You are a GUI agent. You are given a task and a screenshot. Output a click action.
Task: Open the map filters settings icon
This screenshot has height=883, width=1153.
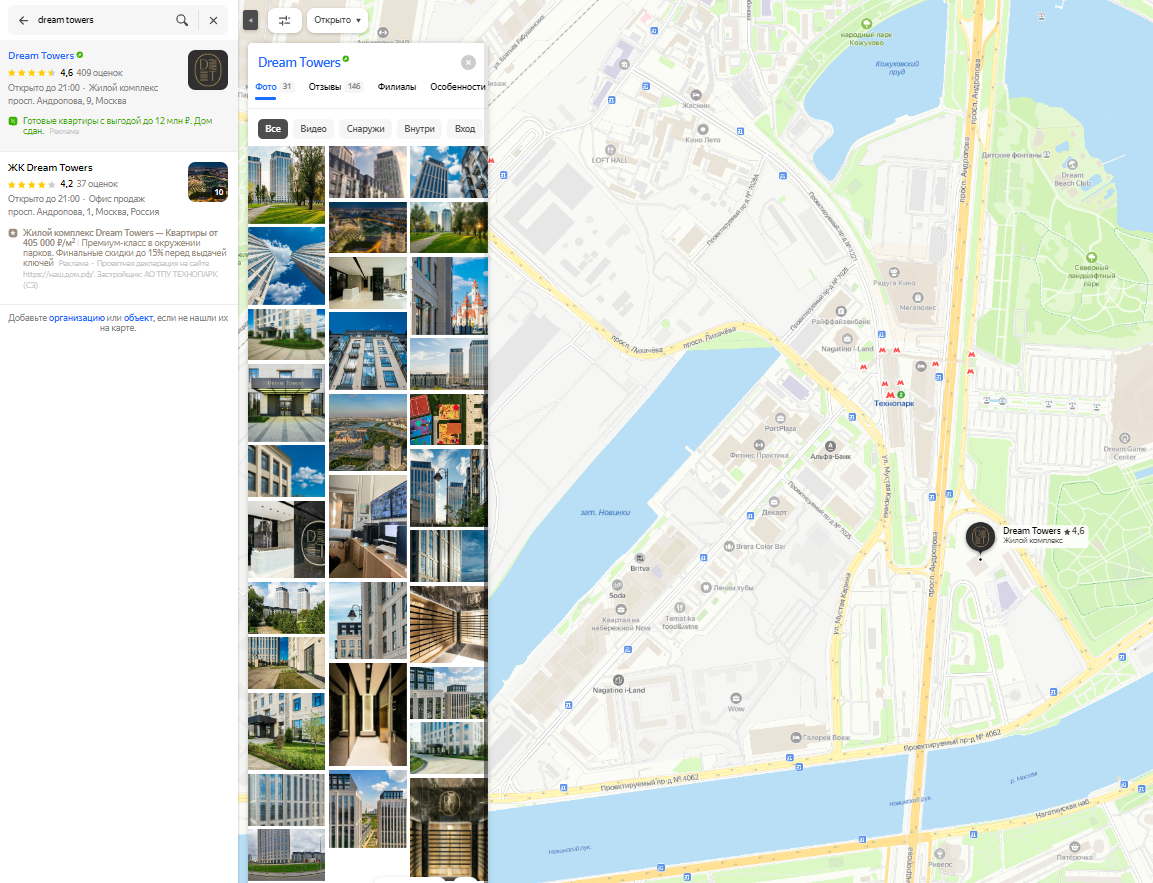click(x=285, y=20)
